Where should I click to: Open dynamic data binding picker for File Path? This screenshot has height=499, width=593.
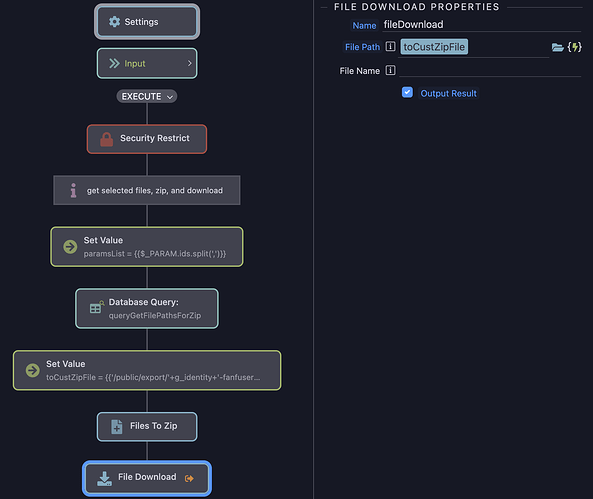click(x=574, y=47)
